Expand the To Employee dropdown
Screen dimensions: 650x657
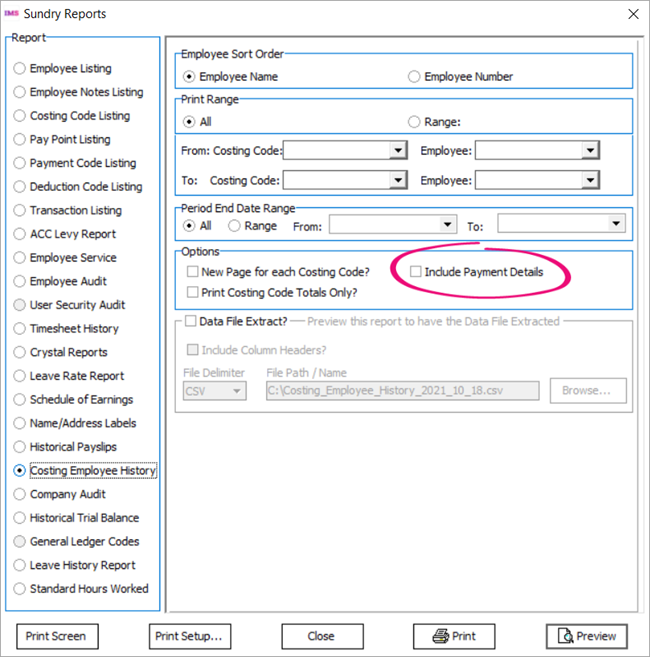click(590, 180)
